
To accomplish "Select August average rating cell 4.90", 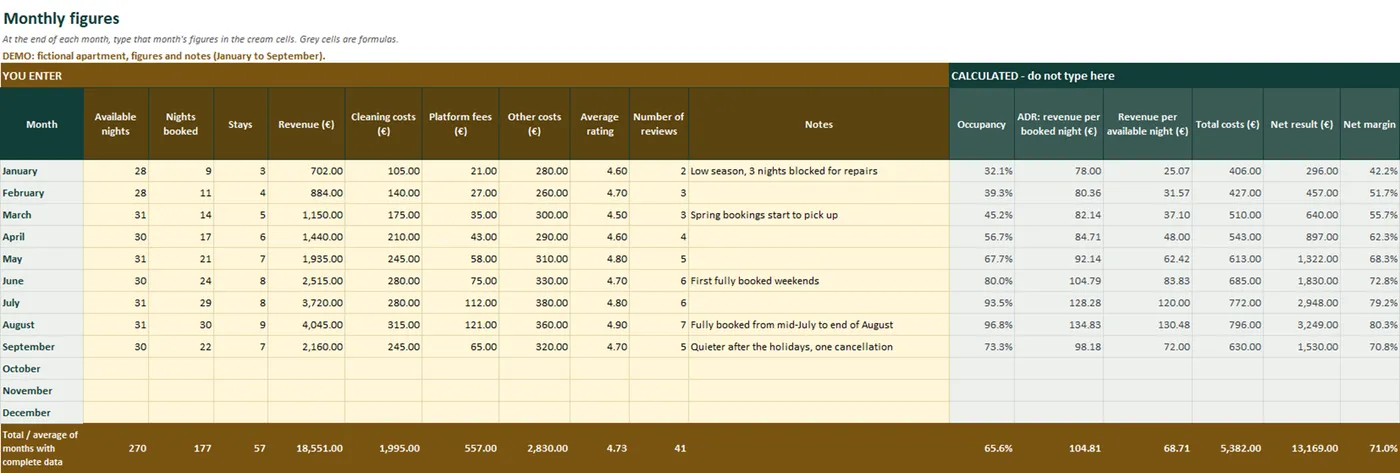I will pos(600,325).
